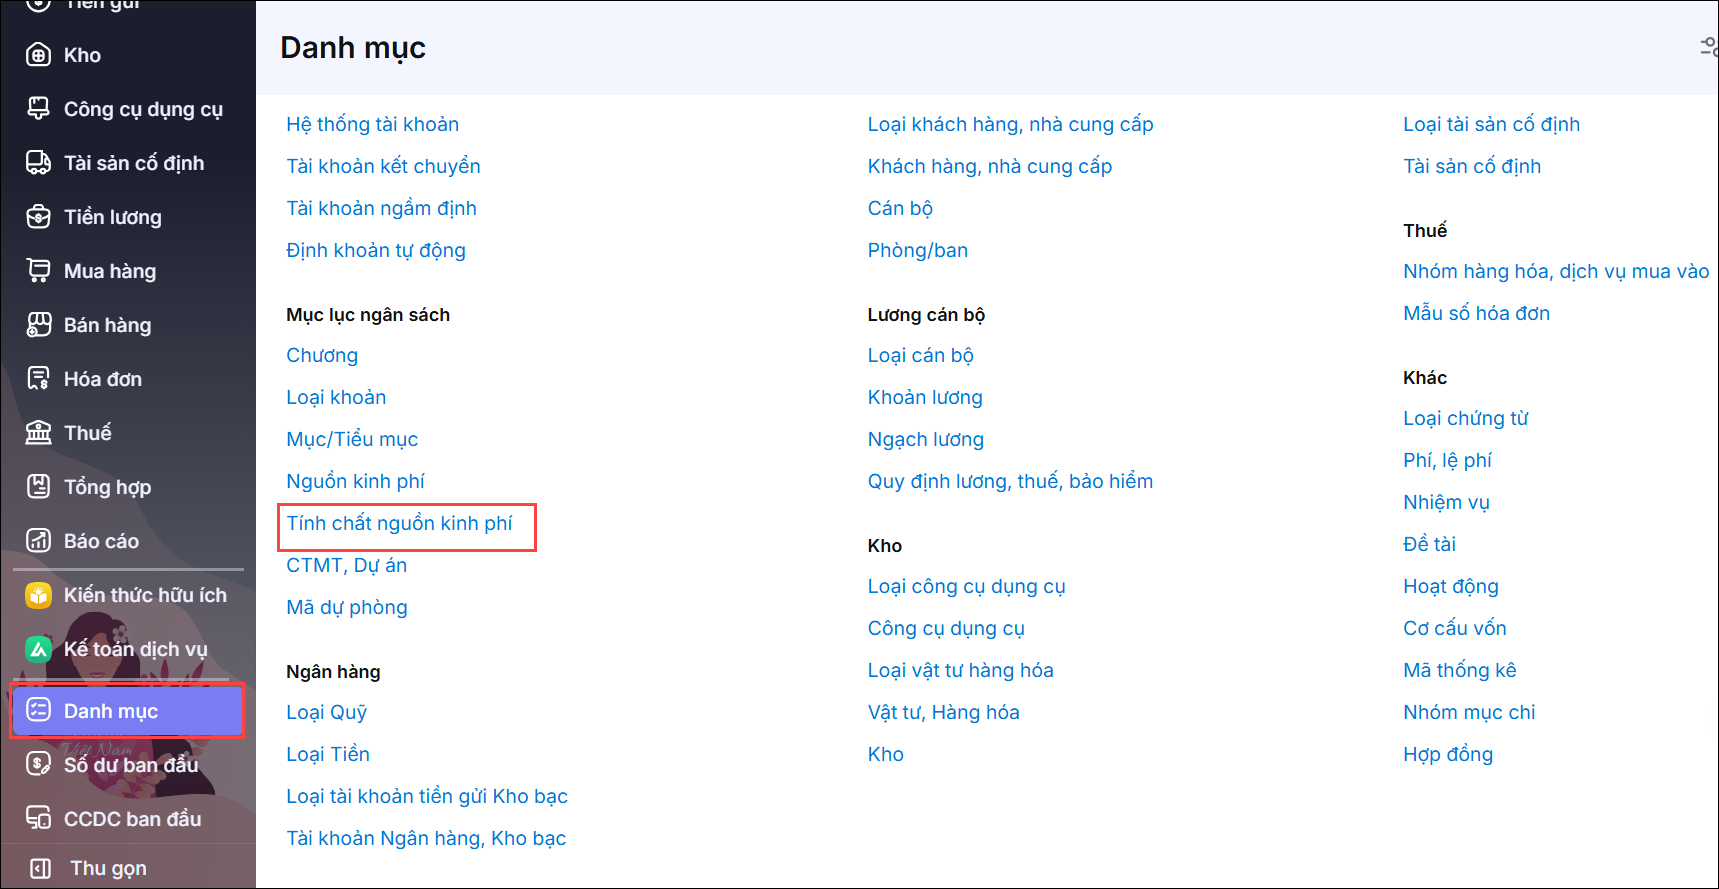Image resolution: width=1719 pixels, height=889 pixels.
Task: Click the Tiền lương sidebar icon
Action: point(38,217)
